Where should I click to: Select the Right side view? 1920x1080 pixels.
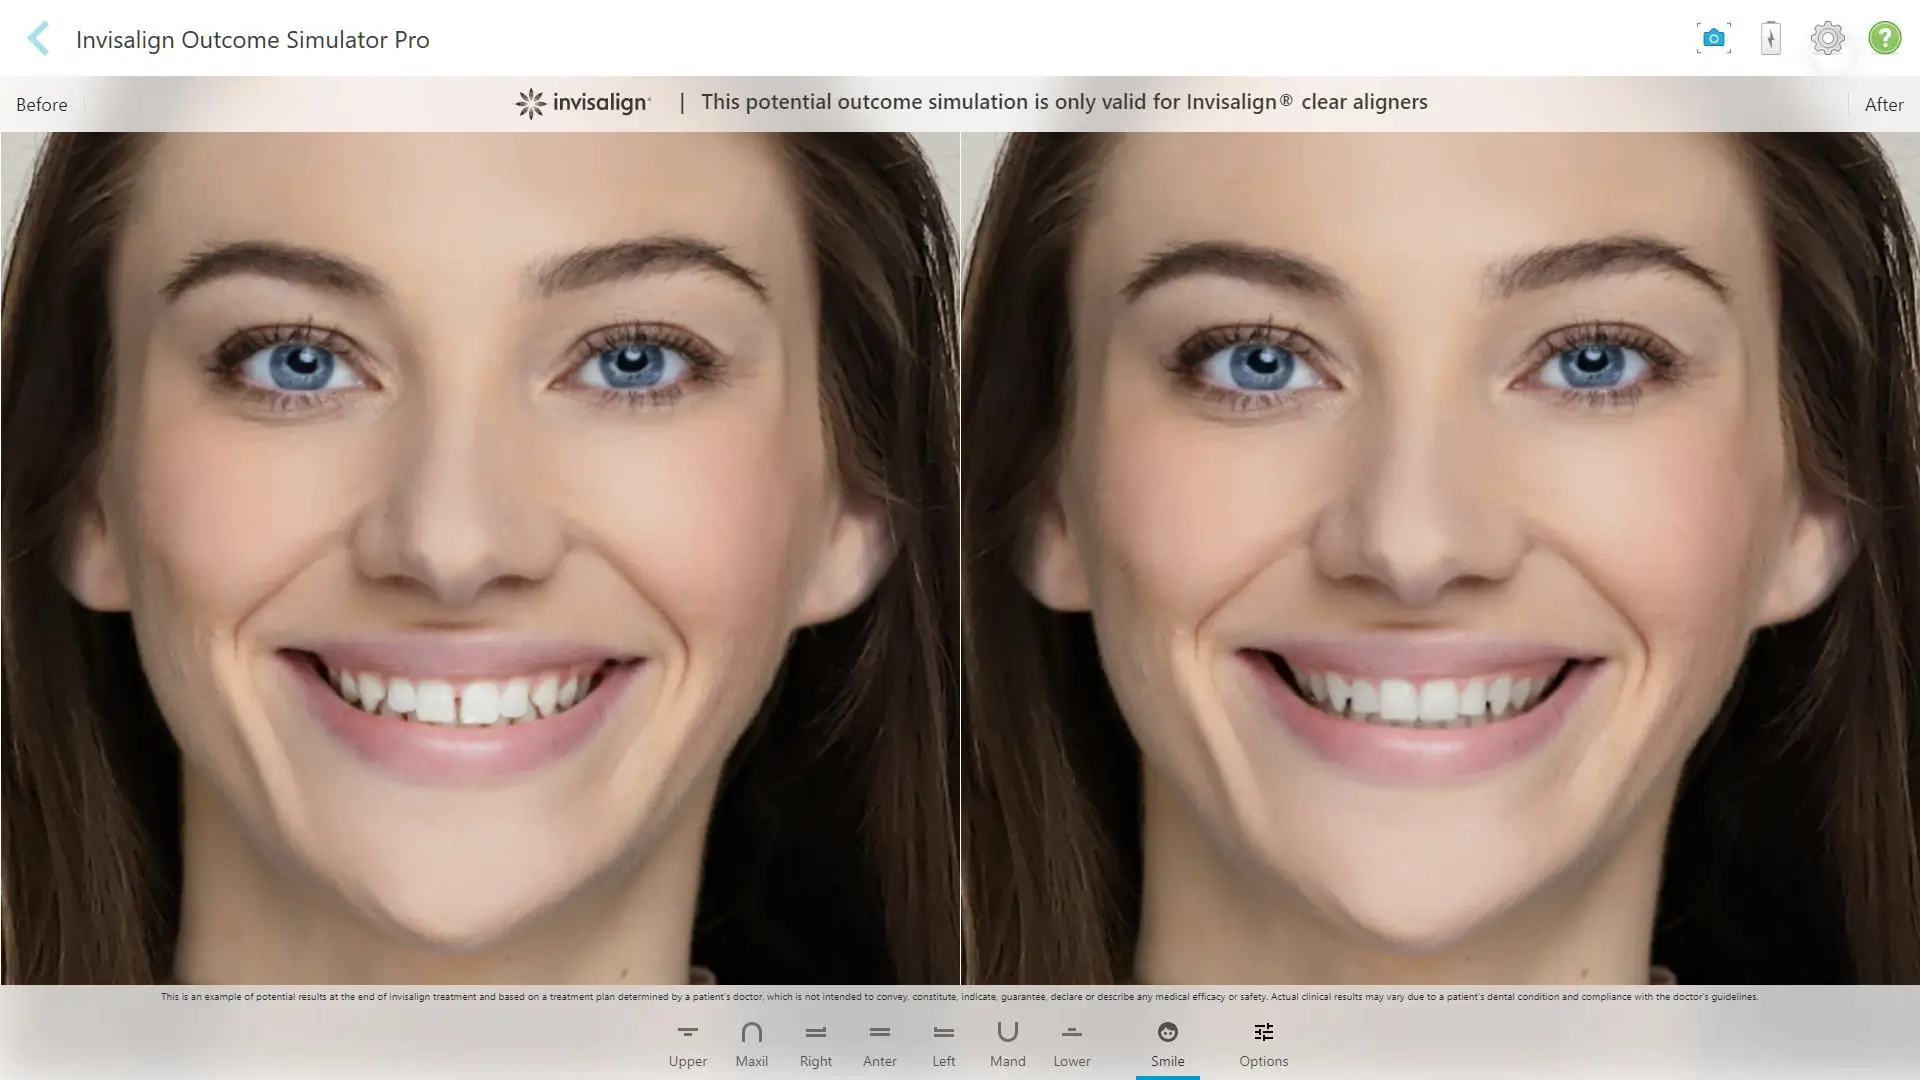816,1045
